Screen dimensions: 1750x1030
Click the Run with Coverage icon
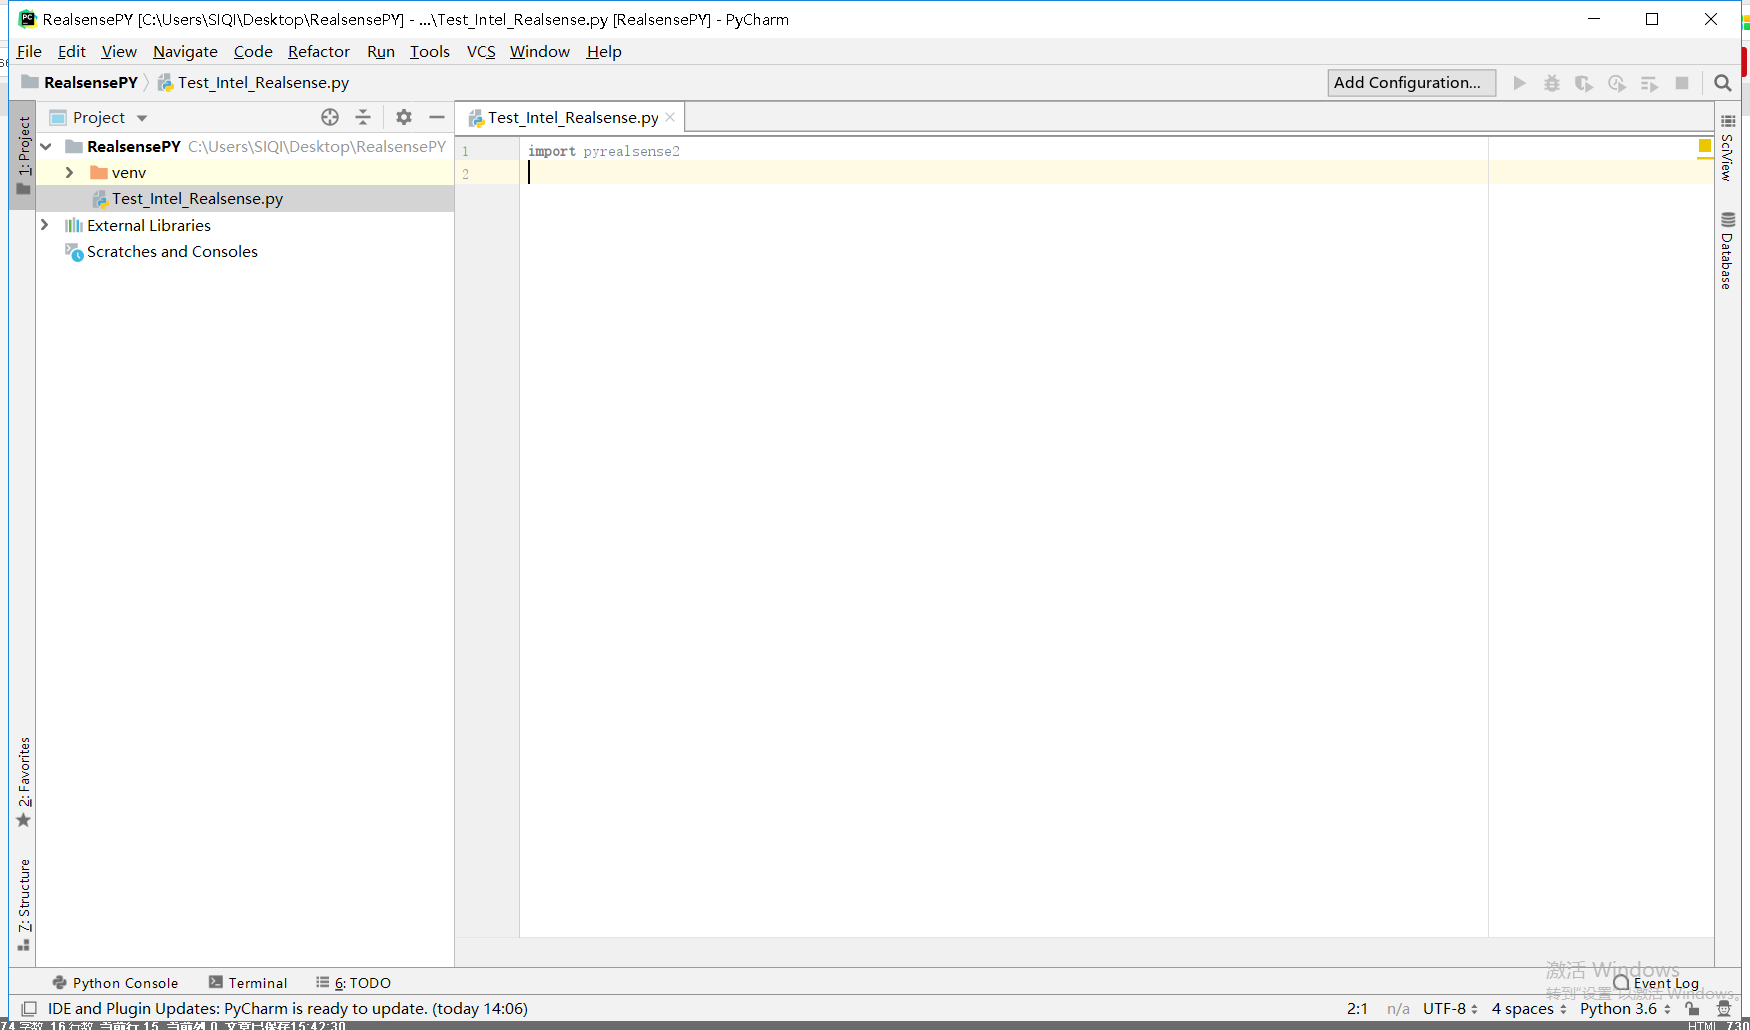click(1584, 83)
